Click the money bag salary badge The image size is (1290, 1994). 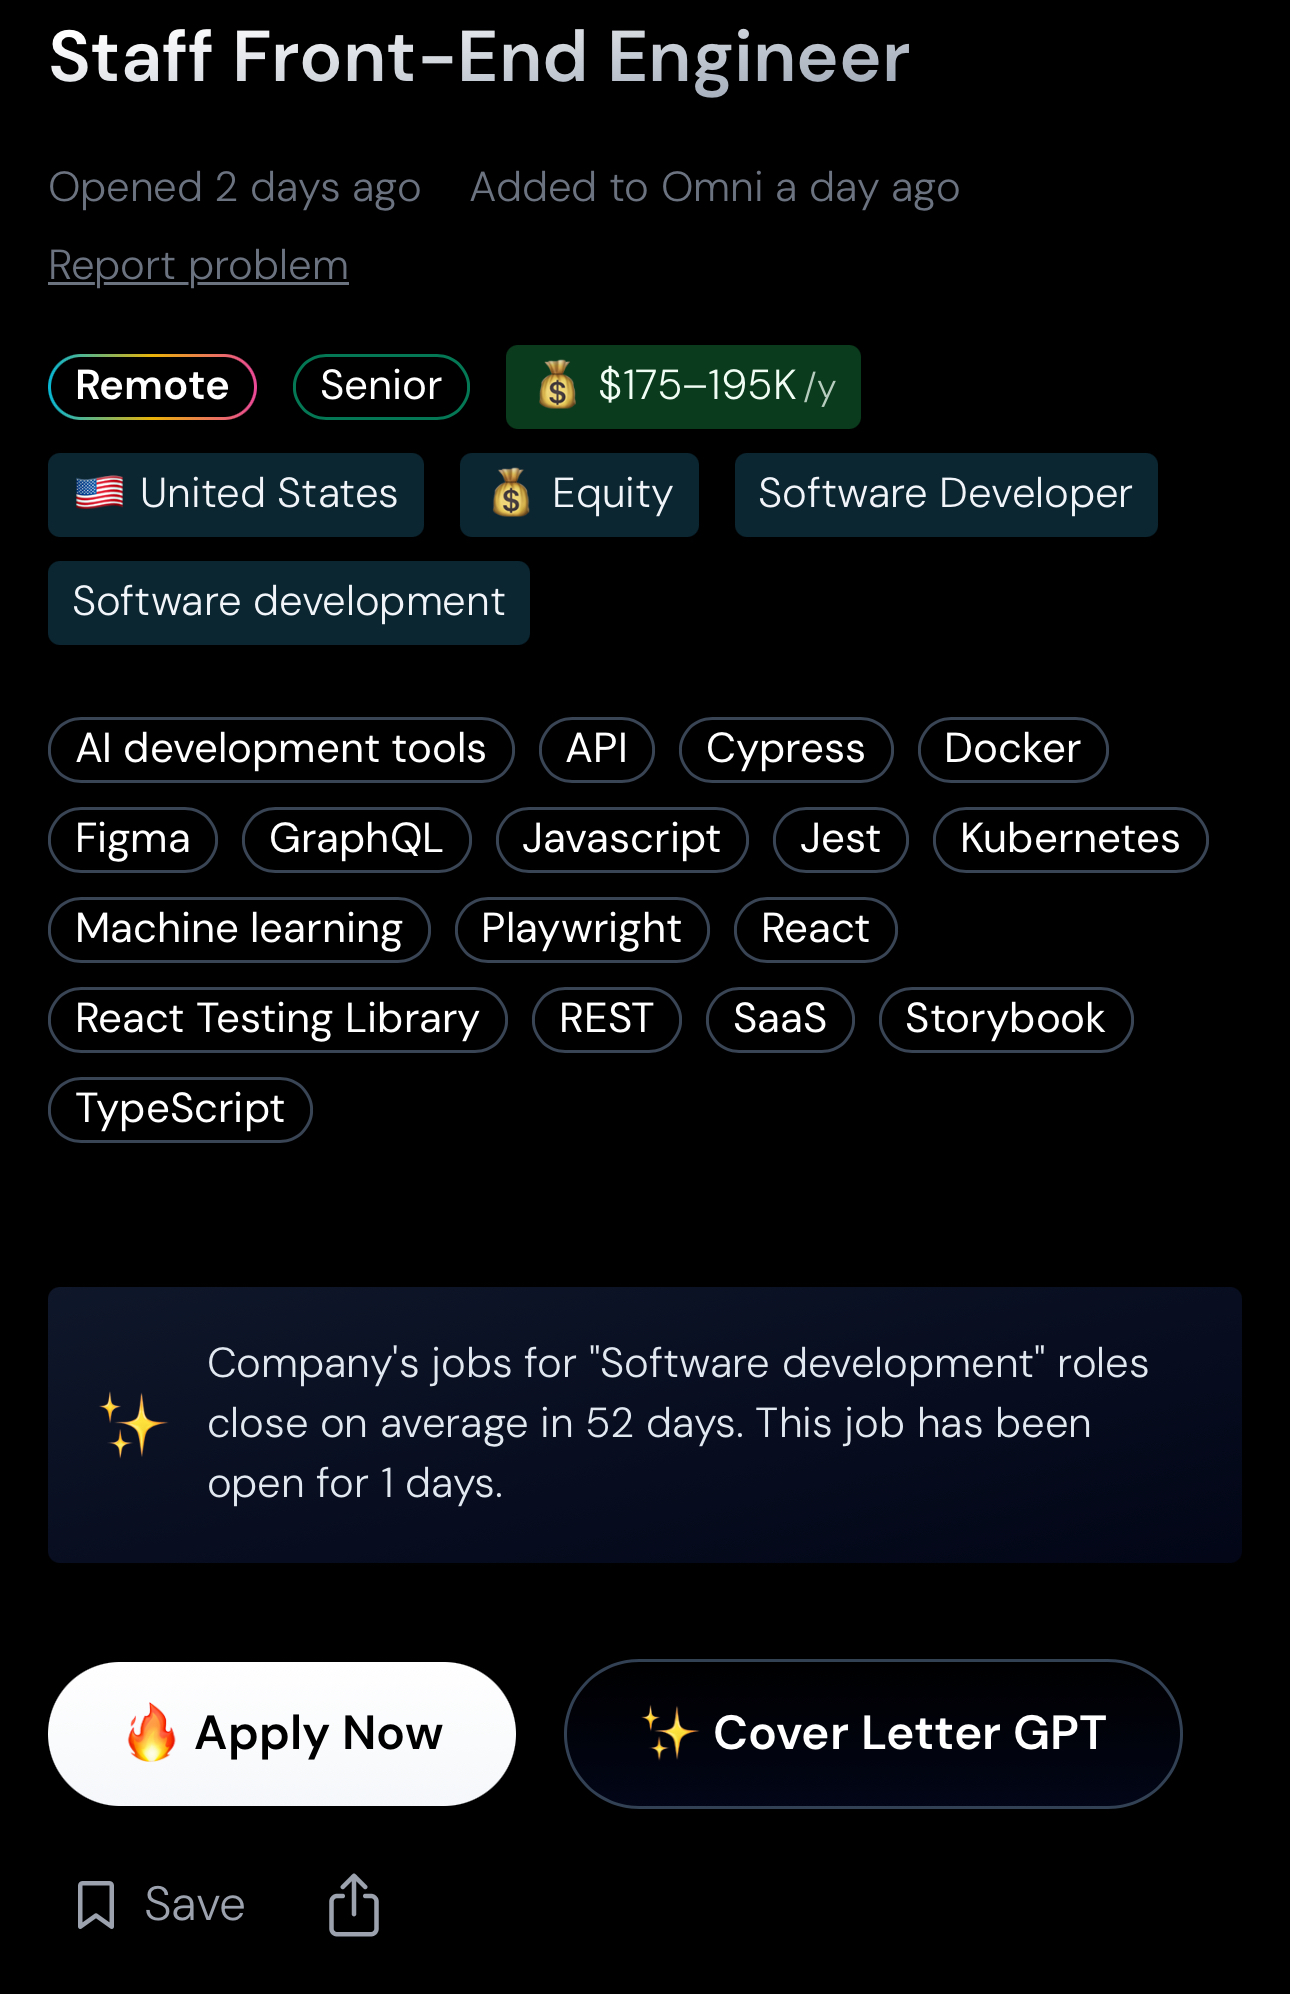click(682, 387)
